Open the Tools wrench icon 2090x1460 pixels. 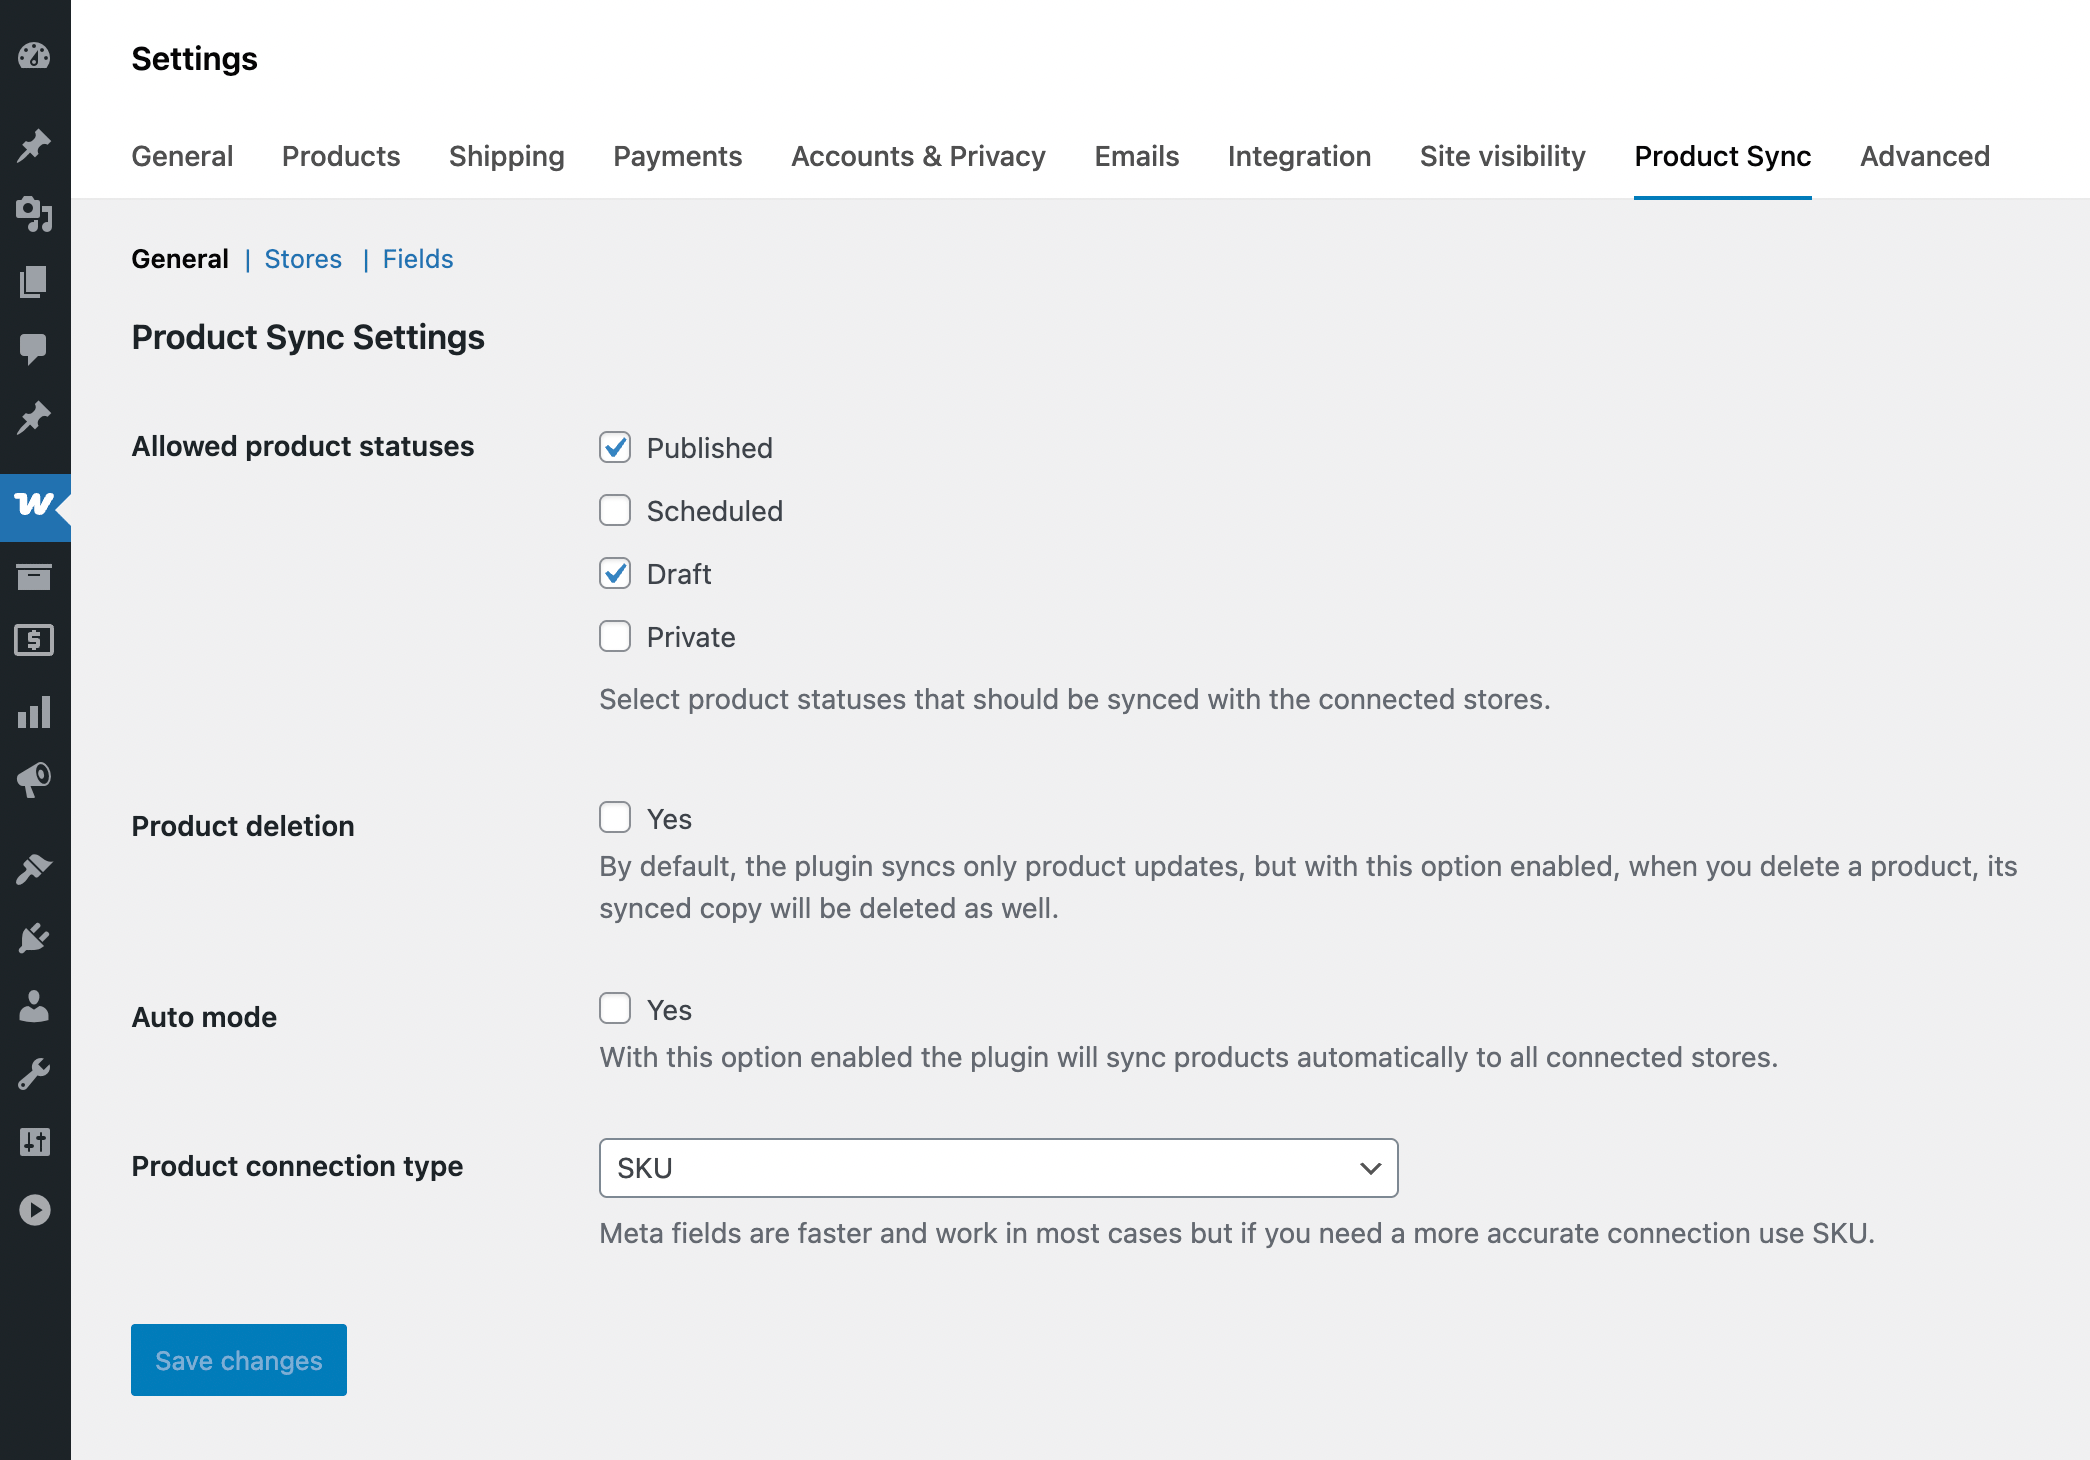tap(34, 1074)
